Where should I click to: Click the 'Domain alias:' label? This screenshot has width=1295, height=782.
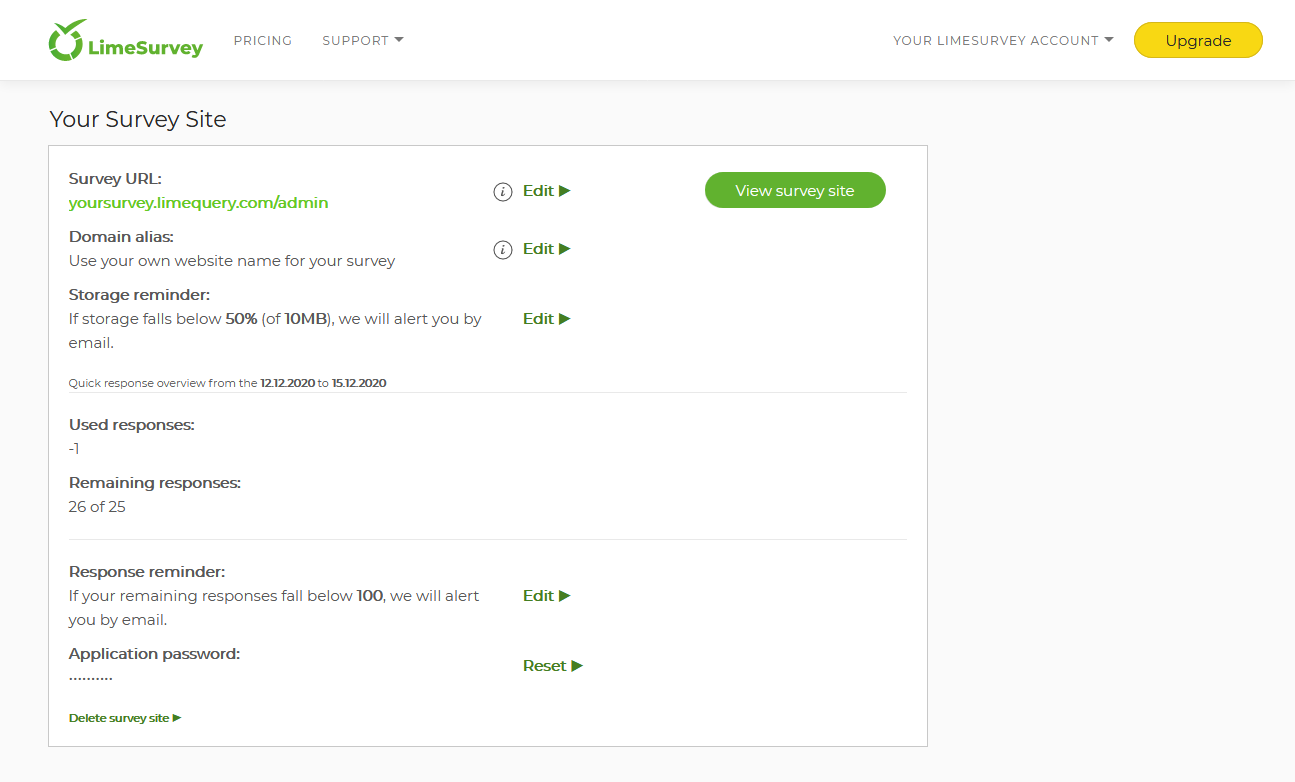pos(121,237)
